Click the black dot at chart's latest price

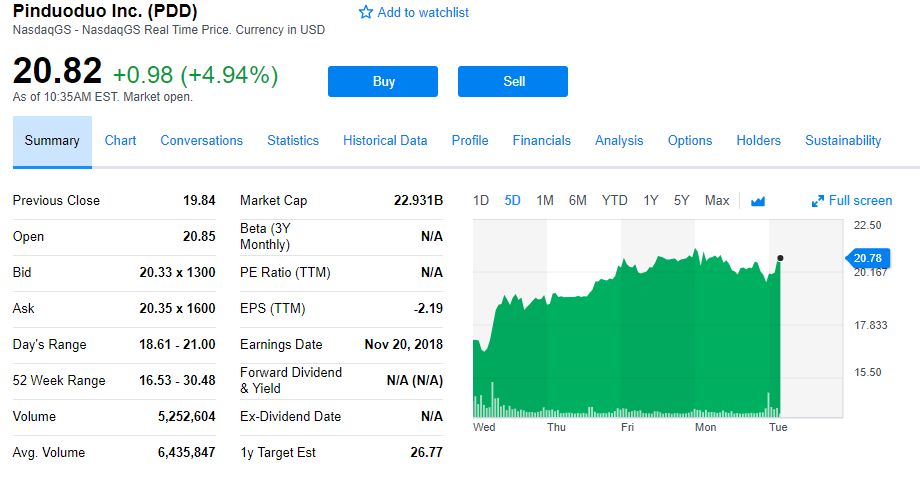780,258
